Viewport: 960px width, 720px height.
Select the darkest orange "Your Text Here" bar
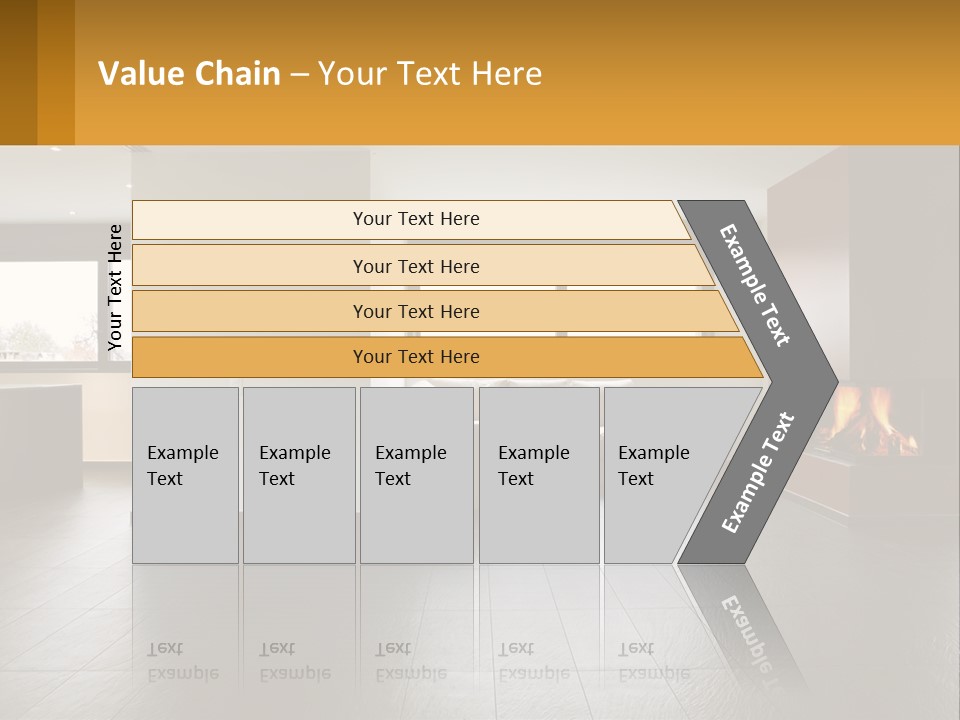click(416, 357)
